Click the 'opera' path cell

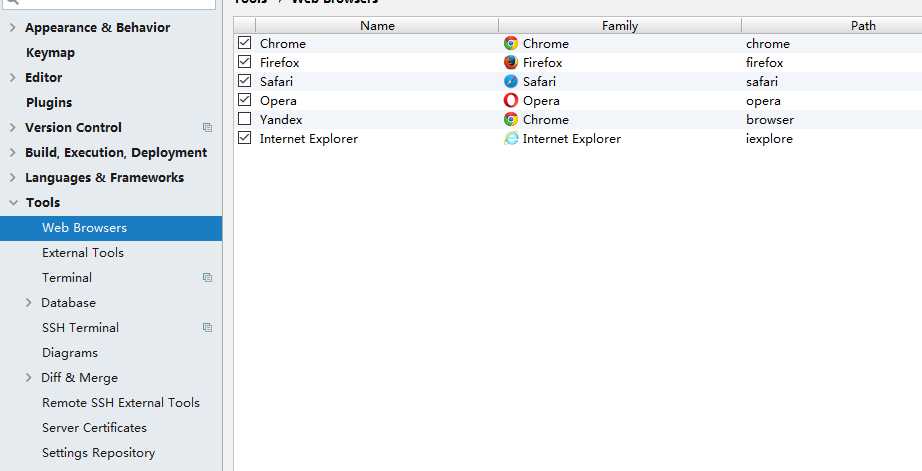tap(831, 101)
